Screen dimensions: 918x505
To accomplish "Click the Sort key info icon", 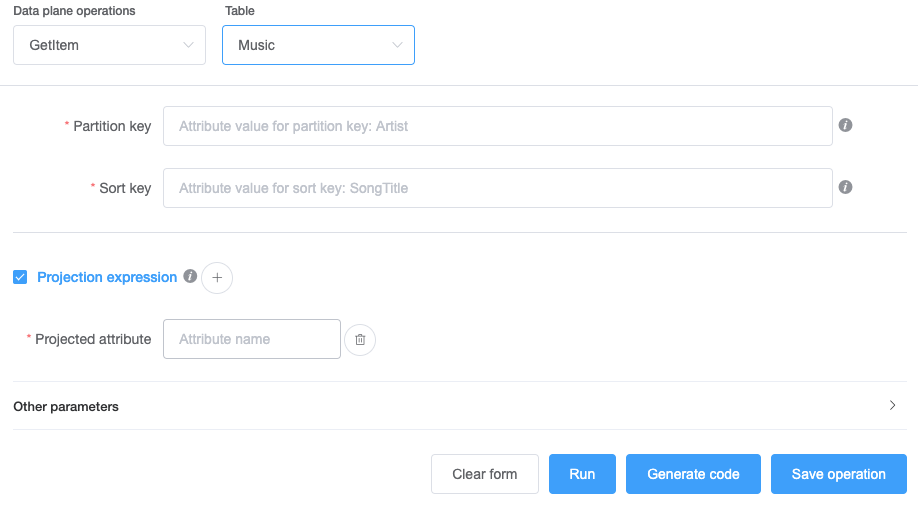I will [845, 187].
